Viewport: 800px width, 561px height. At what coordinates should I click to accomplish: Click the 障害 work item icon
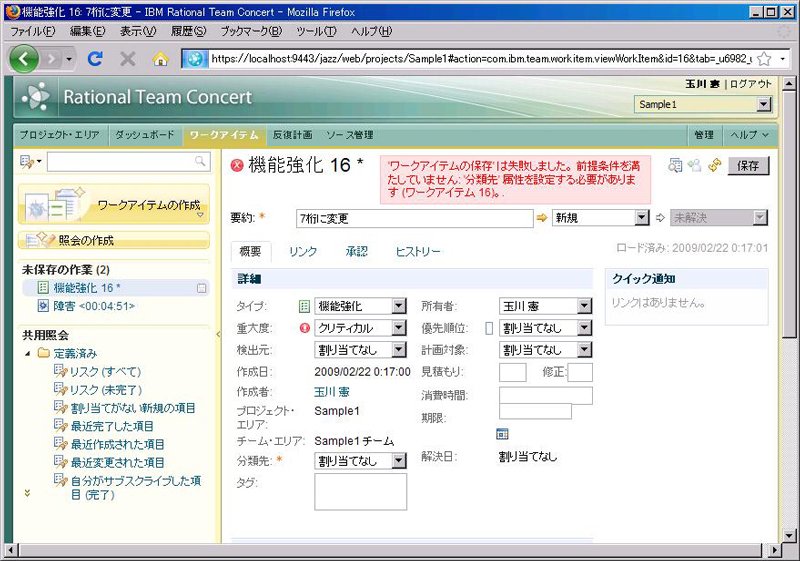tap(43, 305)
